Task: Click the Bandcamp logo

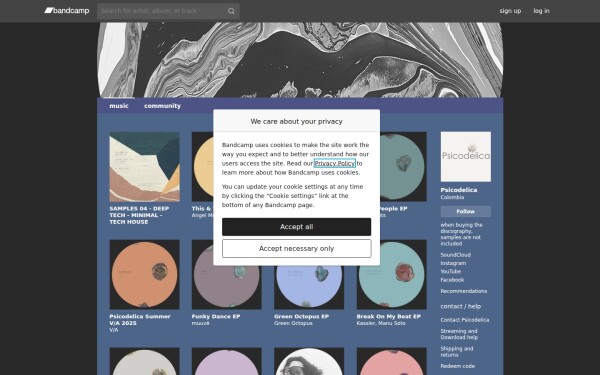Action: tap(67, 11)
